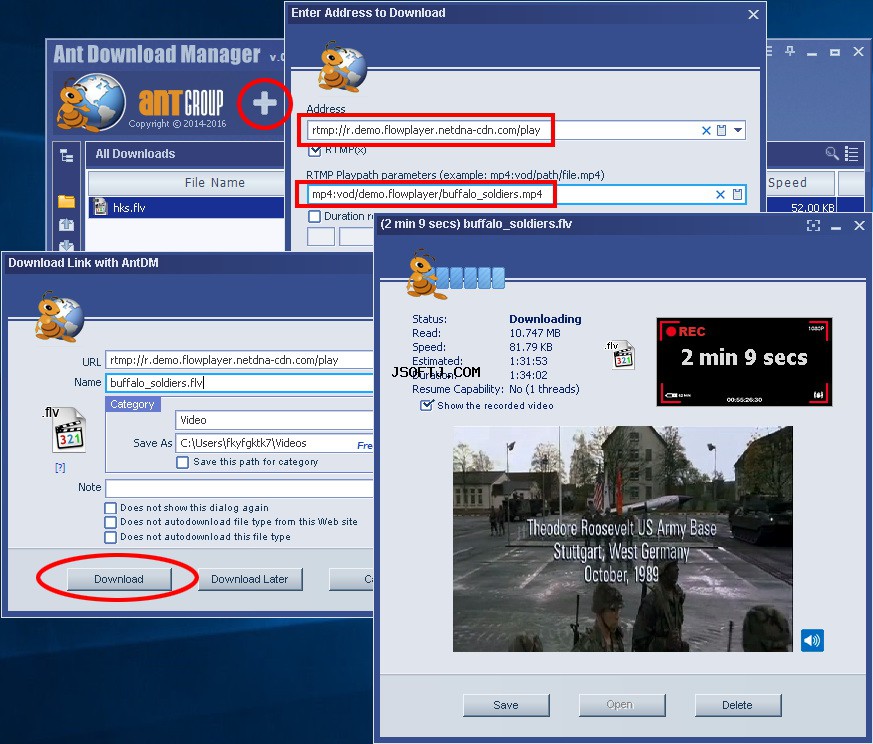Paste clipboard into the Address field

tap(722, 130)
